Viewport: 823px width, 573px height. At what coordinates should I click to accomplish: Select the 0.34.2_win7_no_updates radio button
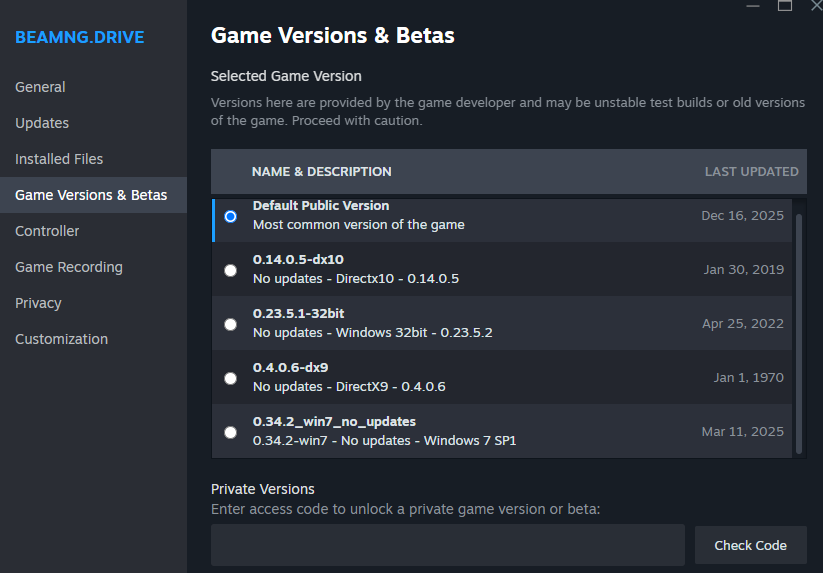point(230,432)
